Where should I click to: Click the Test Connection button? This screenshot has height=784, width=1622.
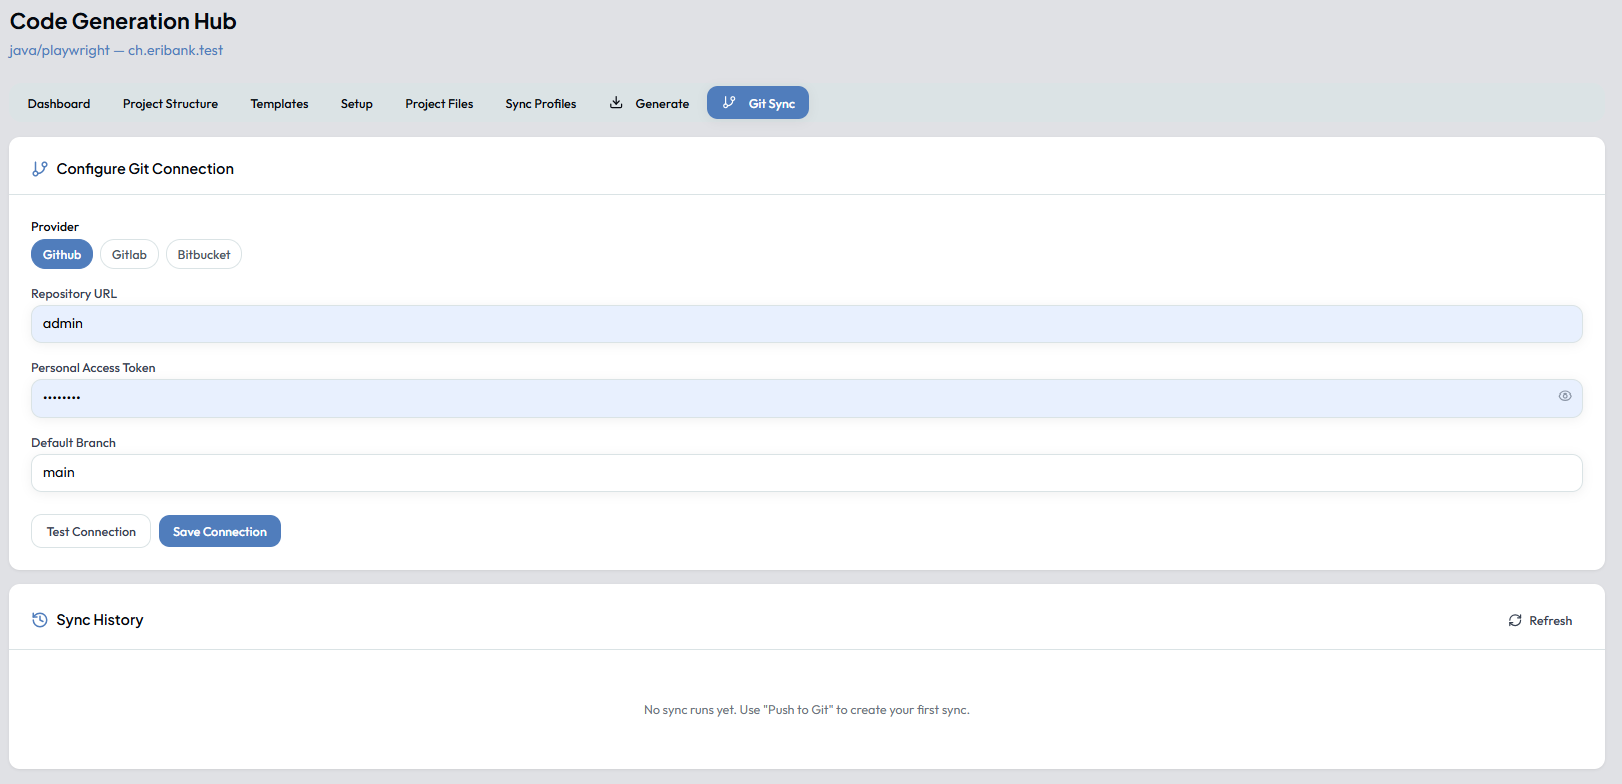tap(91, 531)
